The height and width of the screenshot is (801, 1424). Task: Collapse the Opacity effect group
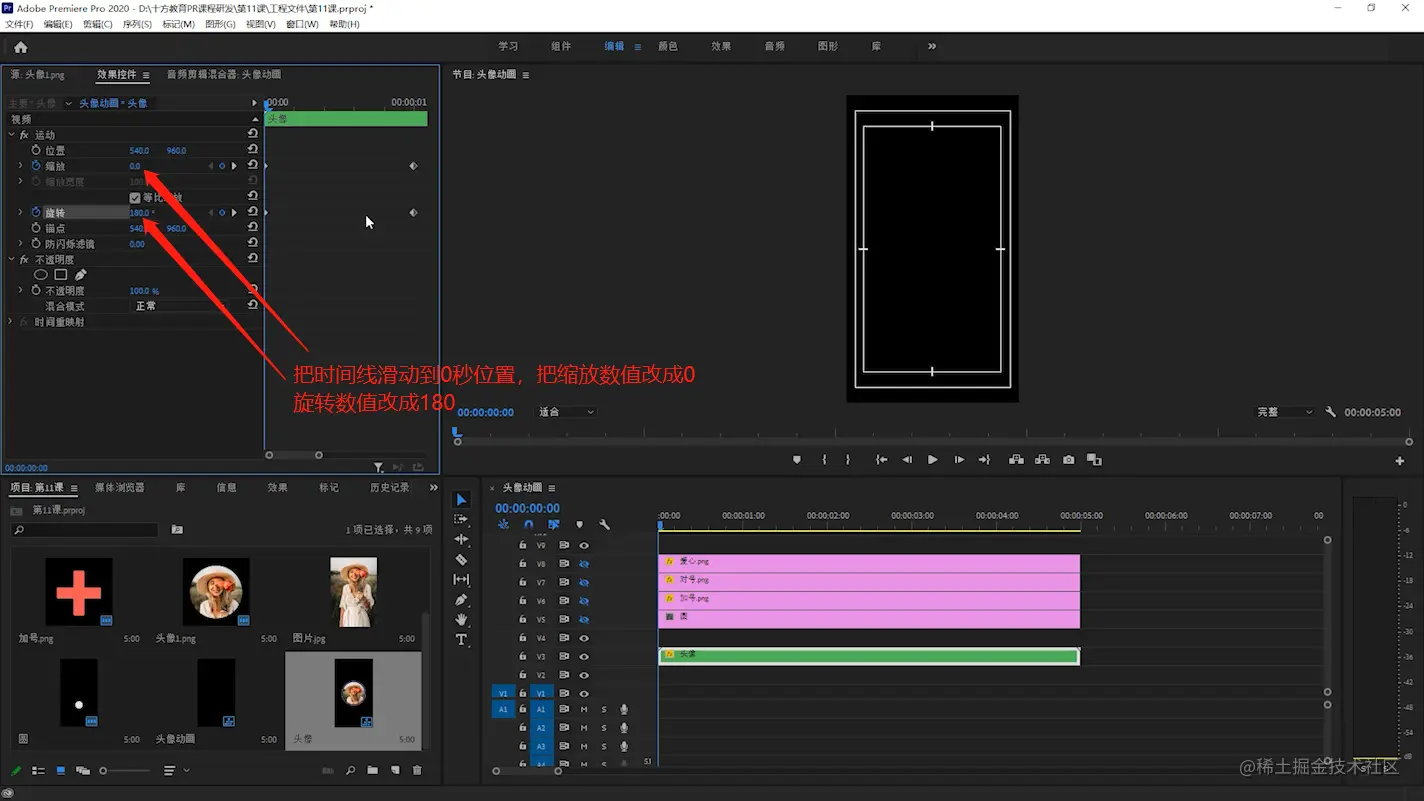tap(11, 260)
